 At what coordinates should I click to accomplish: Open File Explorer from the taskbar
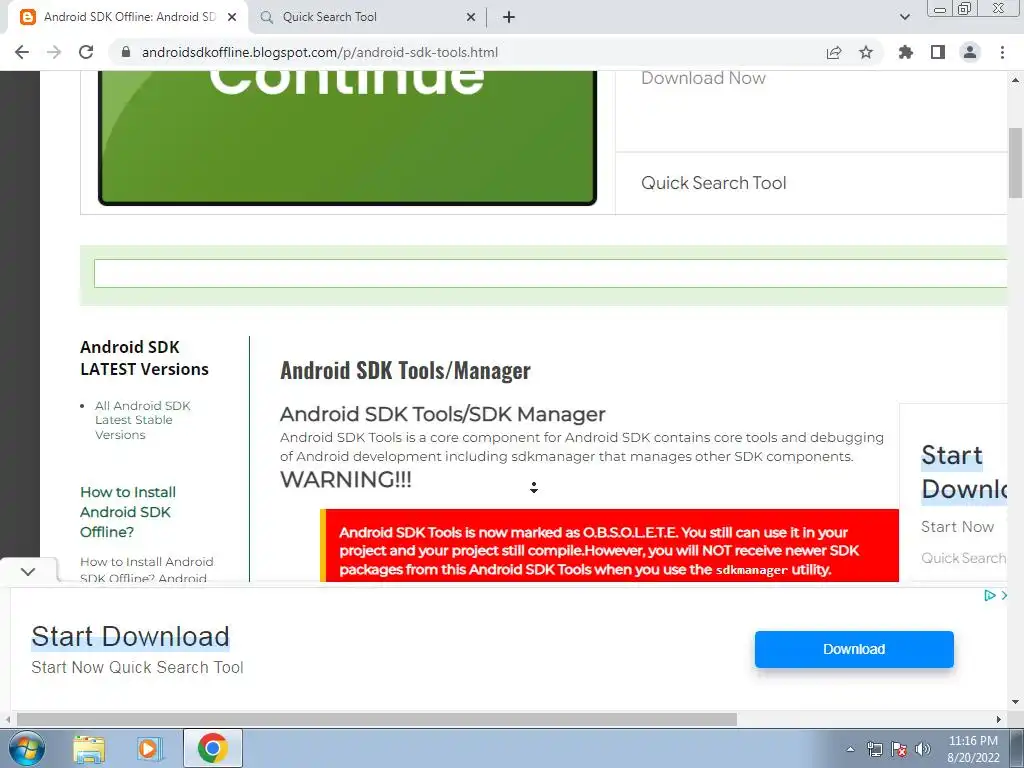pyautogui.click(x=89, y=749)
